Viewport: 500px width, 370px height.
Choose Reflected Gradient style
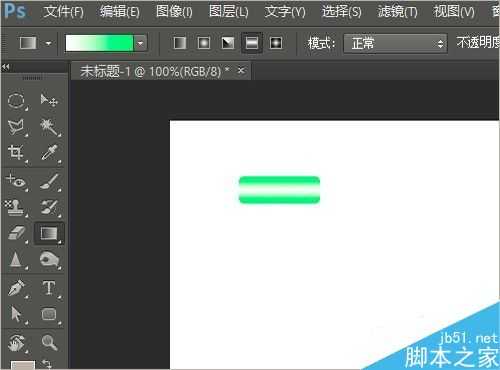click(252, 43)
